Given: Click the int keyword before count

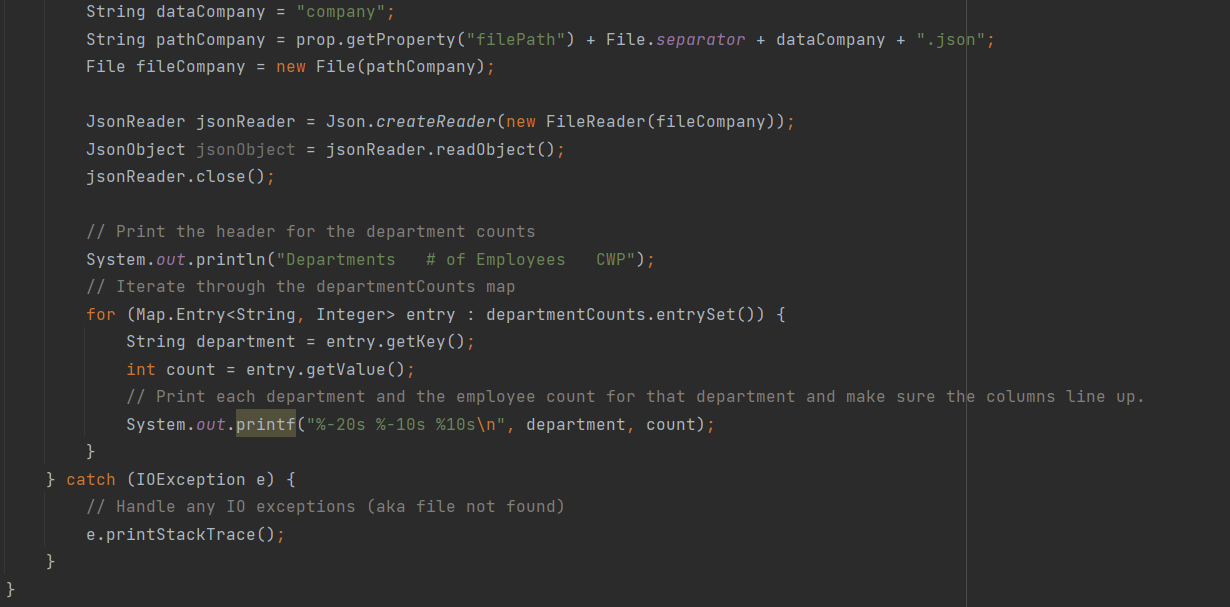Looking at the screenshot, I should [x=141, y=370].
